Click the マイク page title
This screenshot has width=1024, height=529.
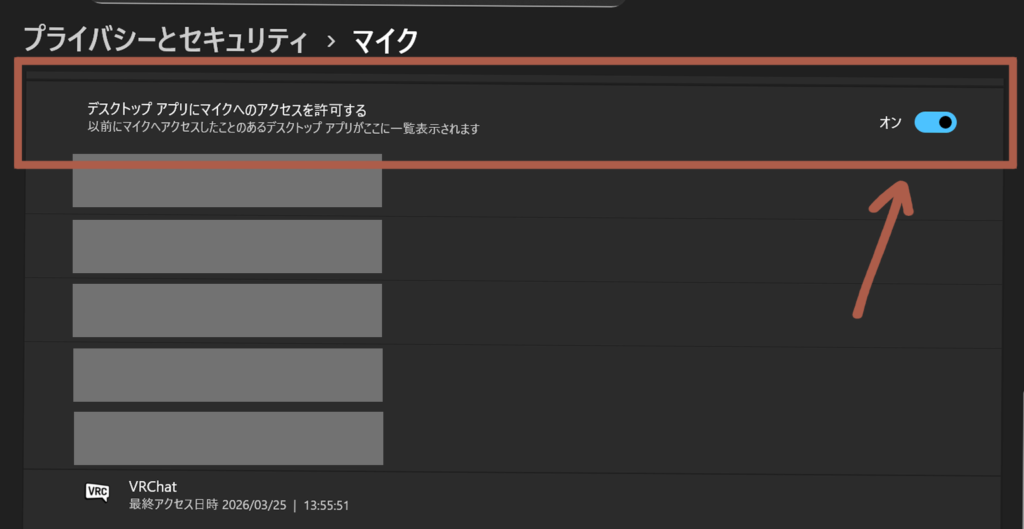385,40
